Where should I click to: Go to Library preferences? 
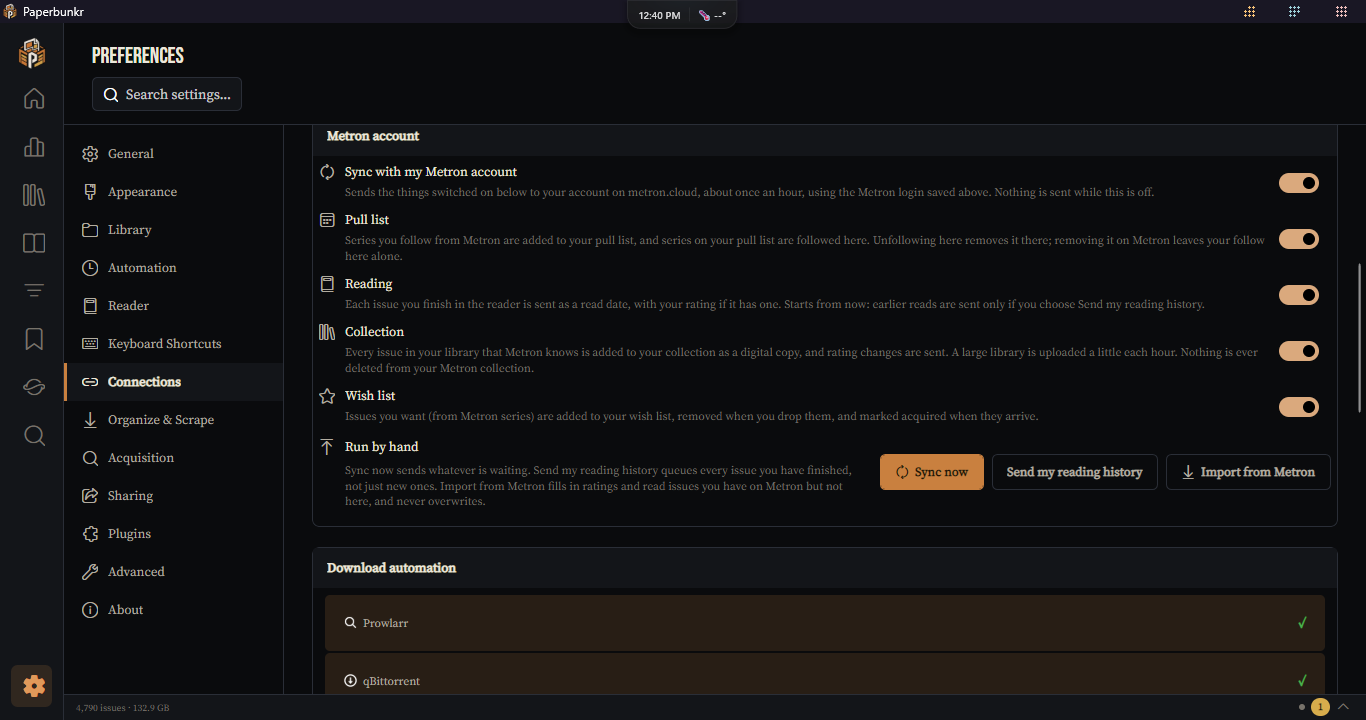pyautogui.click(x=173, y=230)
